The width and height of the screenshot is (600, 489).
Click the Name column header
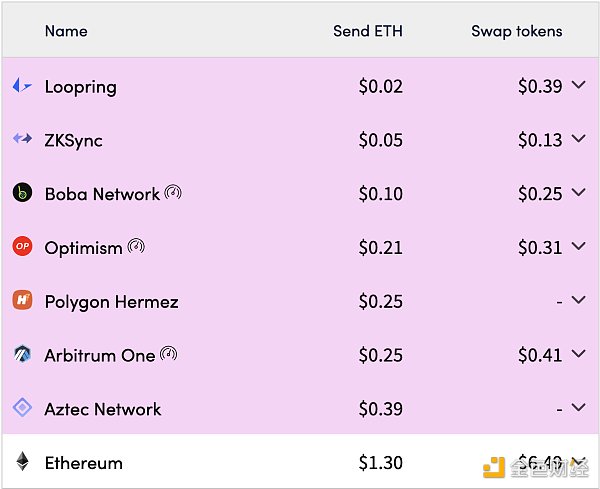66,31
